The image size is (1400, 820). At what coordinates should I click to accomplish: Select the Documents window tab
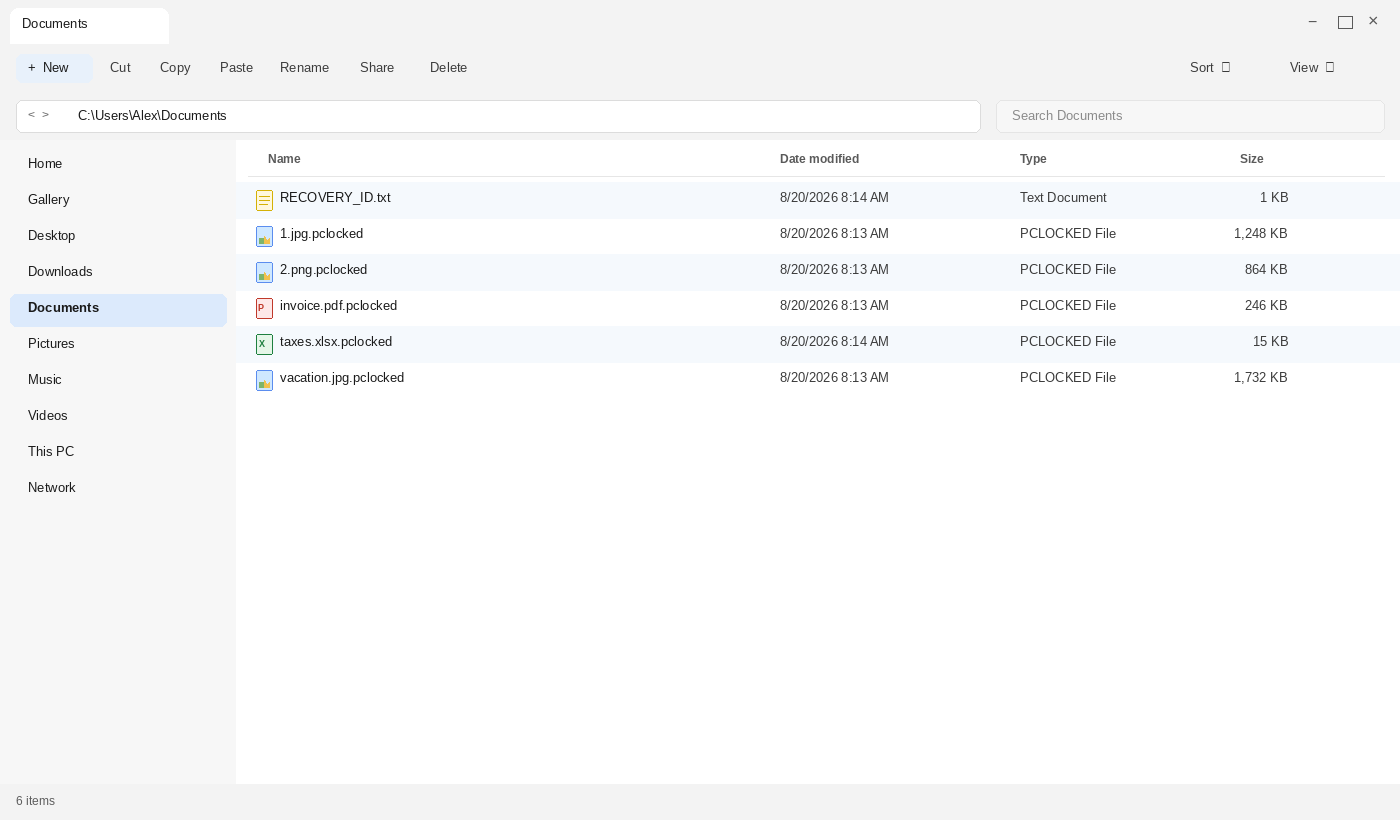[x=89, y=25]
